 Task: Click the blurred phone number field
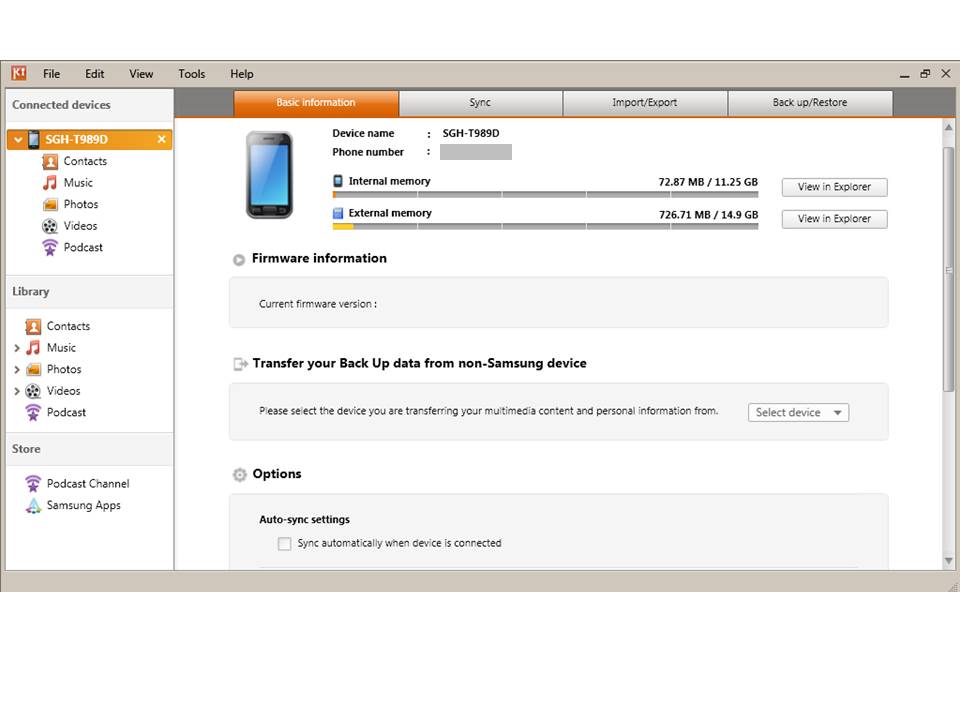coord(476,152)
